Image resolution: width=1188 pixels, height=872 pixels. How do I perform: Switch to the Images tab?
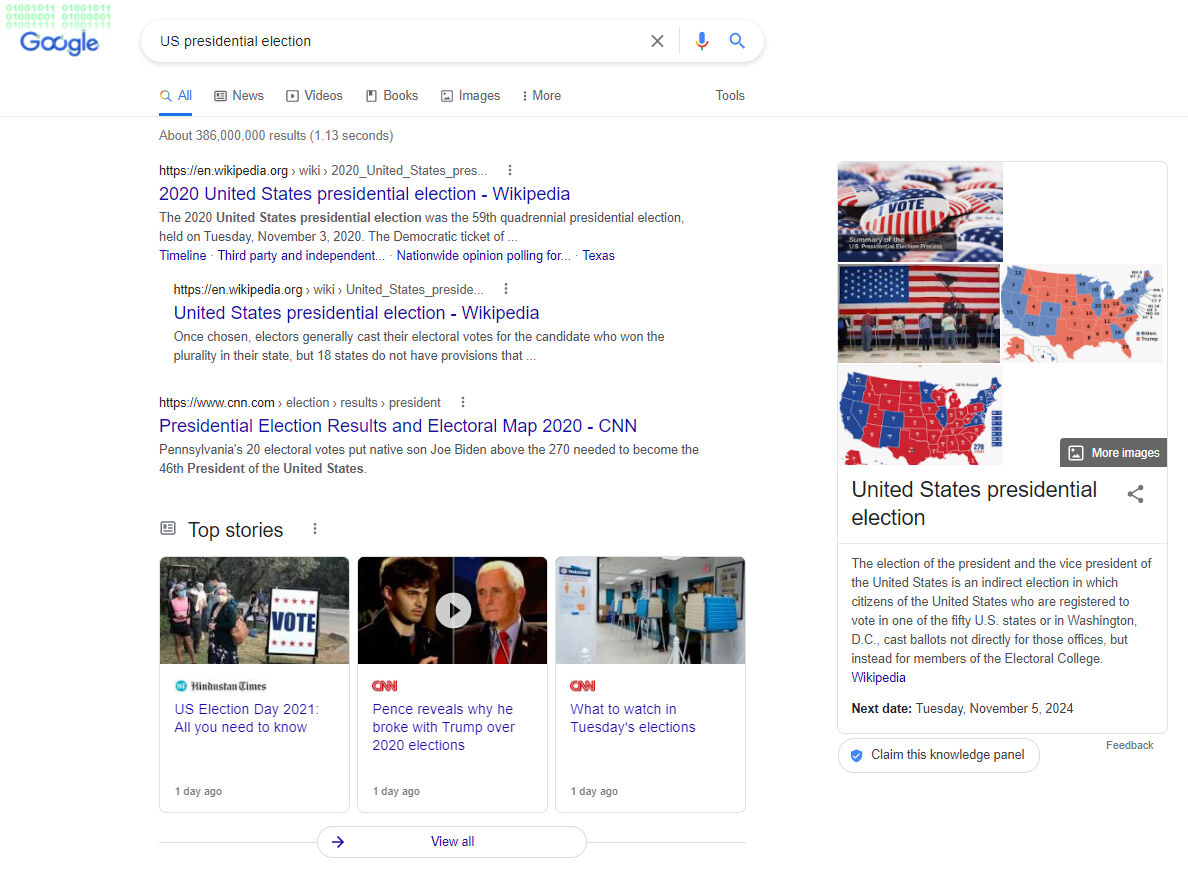pyautogui.click(x=470, y=96)
